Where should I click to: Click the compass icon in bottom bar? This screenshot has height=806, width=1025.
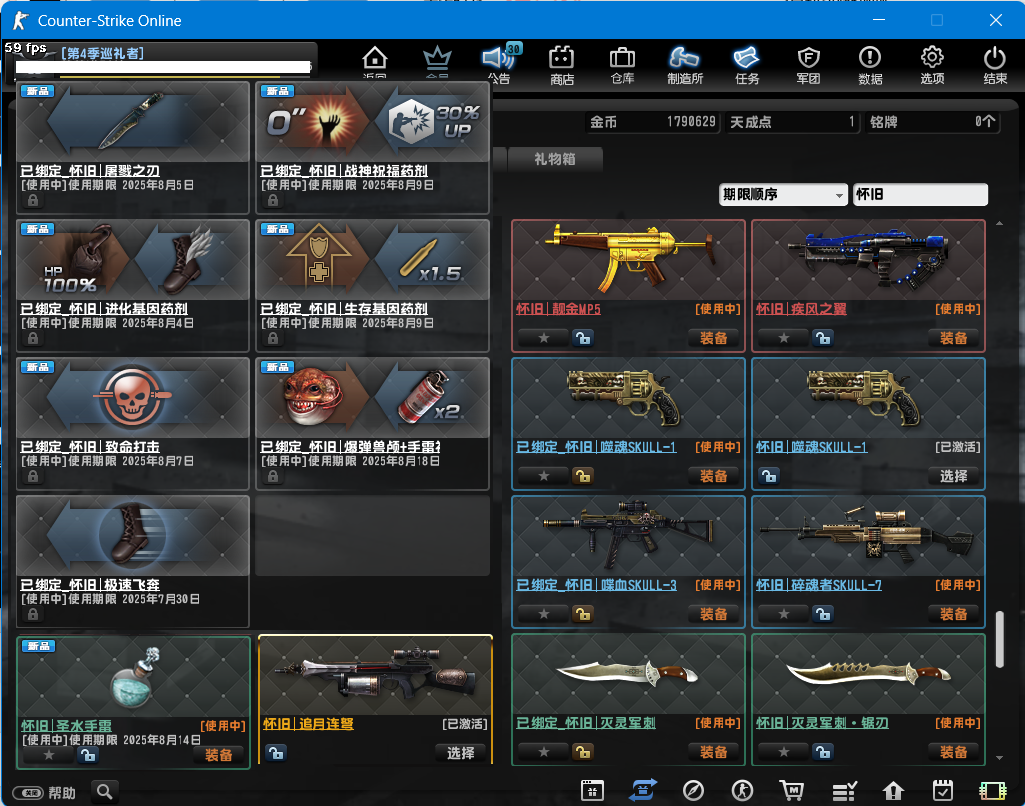point(693,790)
